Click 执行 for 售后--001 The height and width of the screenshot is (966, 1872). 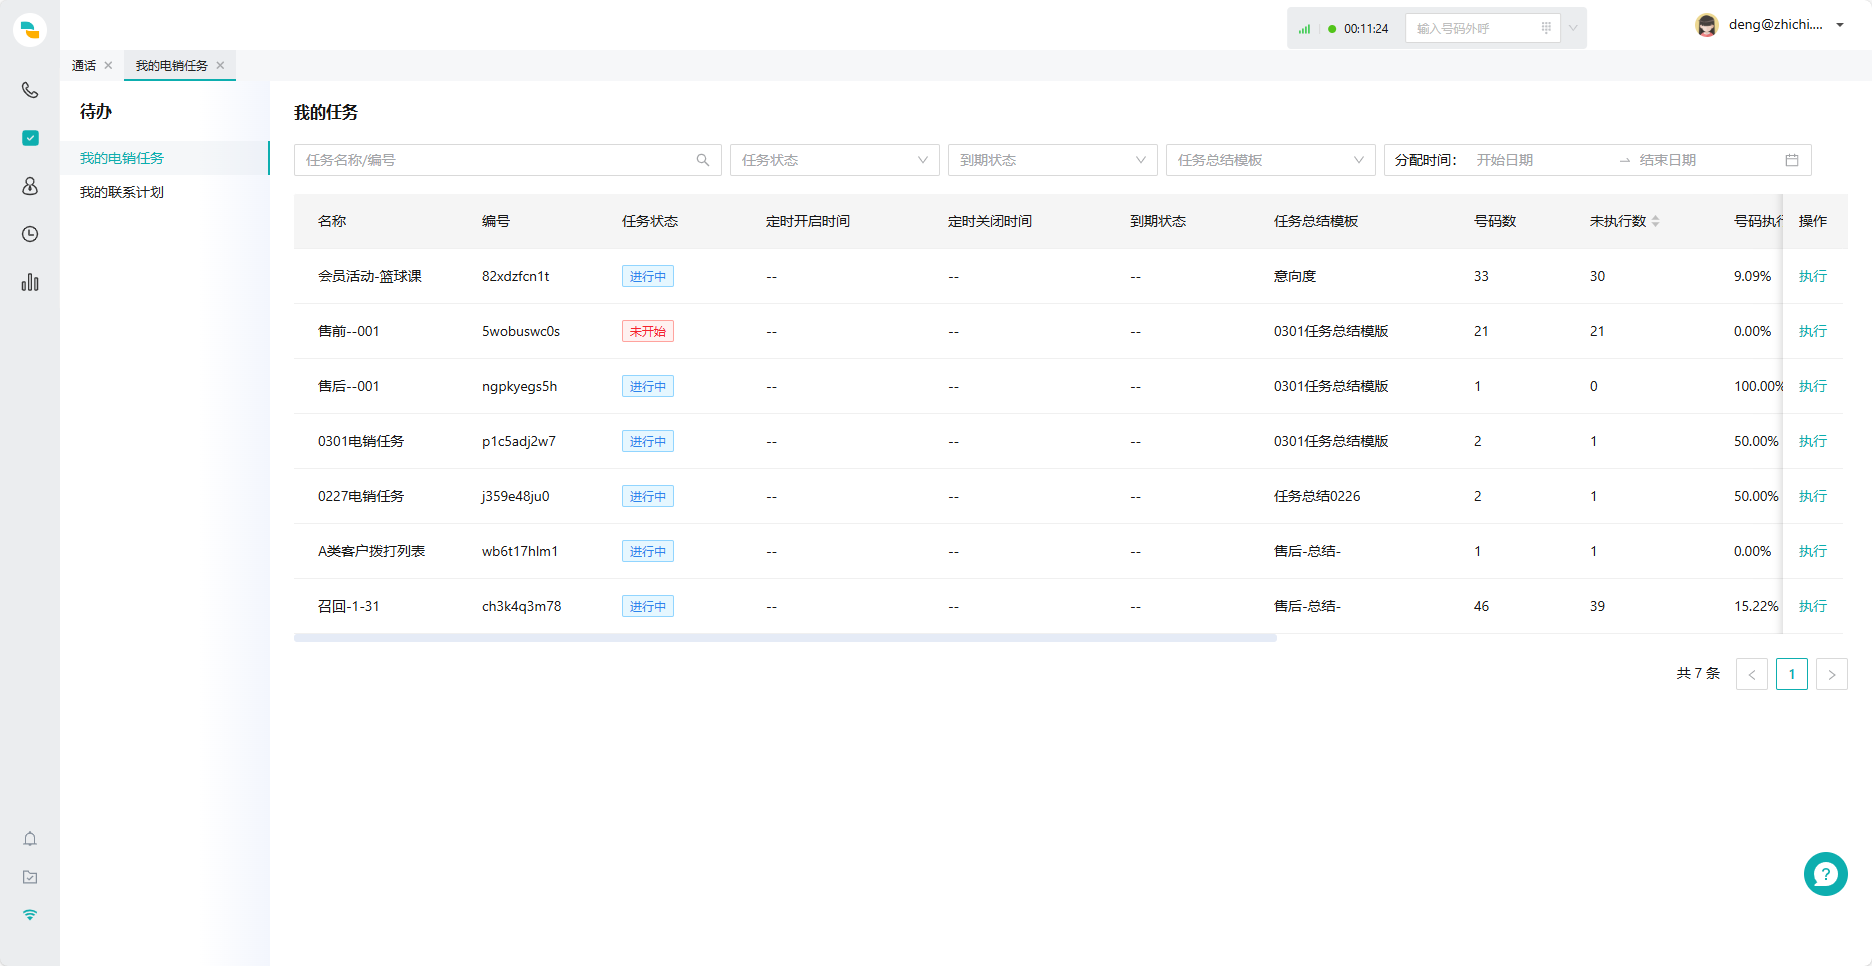click(1812, 386)
